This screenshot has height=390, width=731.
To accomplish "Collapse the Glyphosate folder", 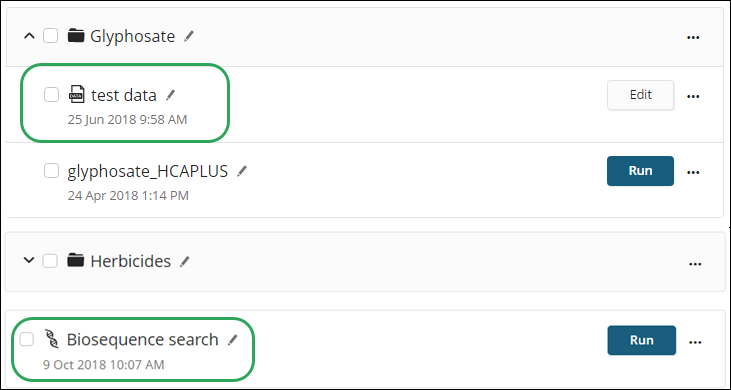I will click(x=29, y=36).
